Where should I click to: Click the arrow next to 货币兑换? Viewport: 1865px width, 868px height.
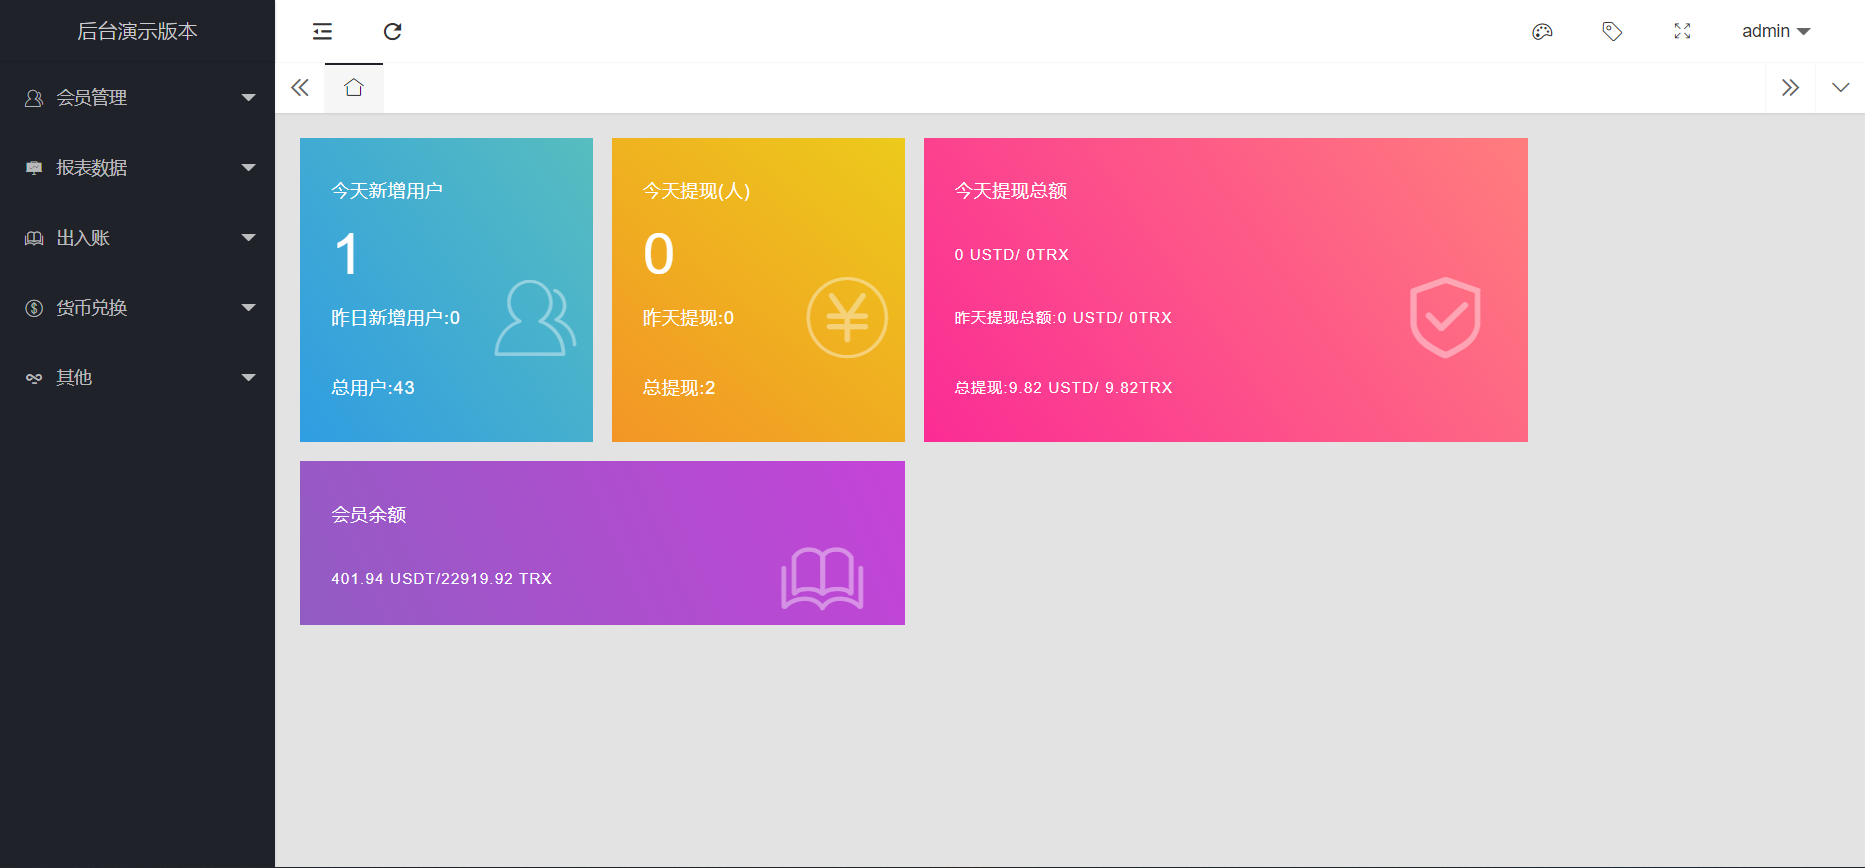pyautogui.click(x=249, y=308)
